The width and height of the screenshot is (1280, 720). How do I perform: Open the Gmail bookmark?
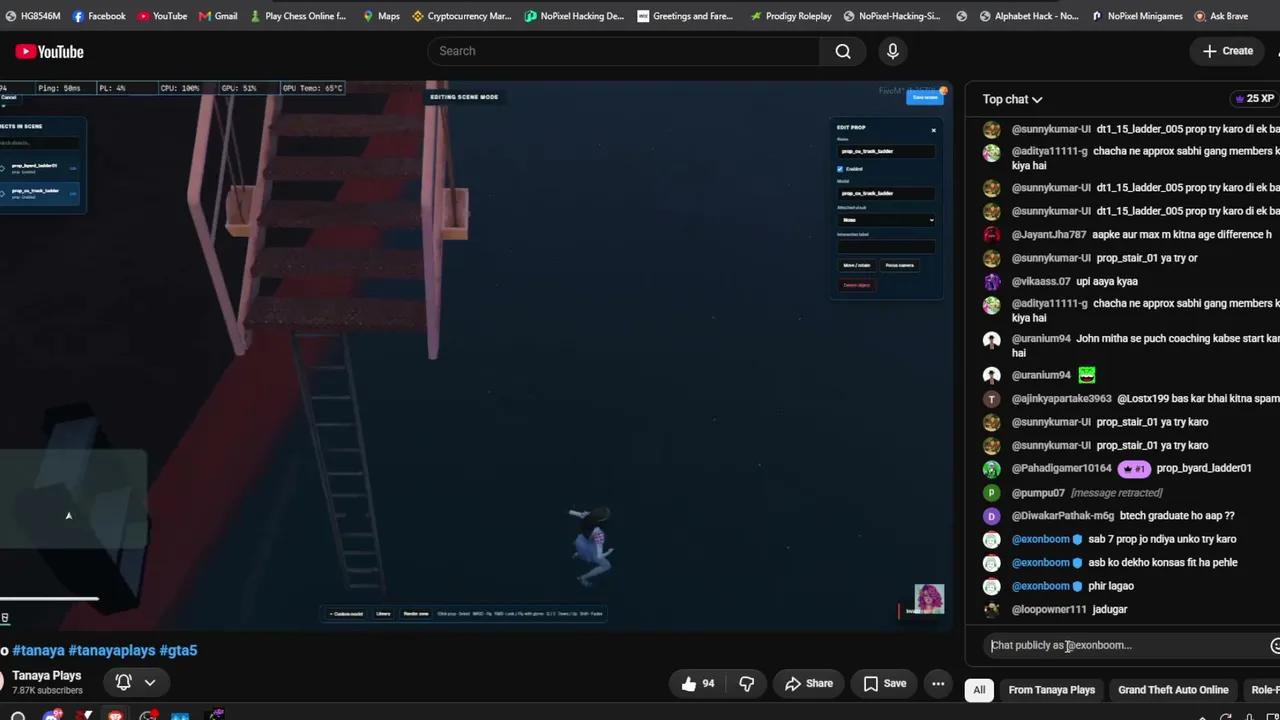[x=218, y=16]
